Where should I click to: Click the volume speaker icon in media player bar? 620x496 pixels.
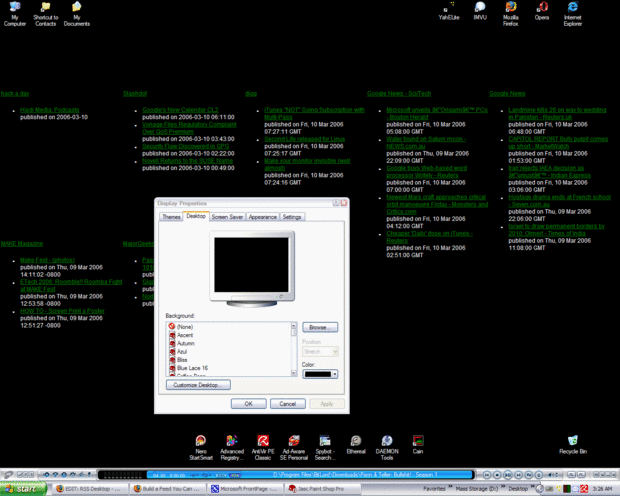click(x=550, y=475)
